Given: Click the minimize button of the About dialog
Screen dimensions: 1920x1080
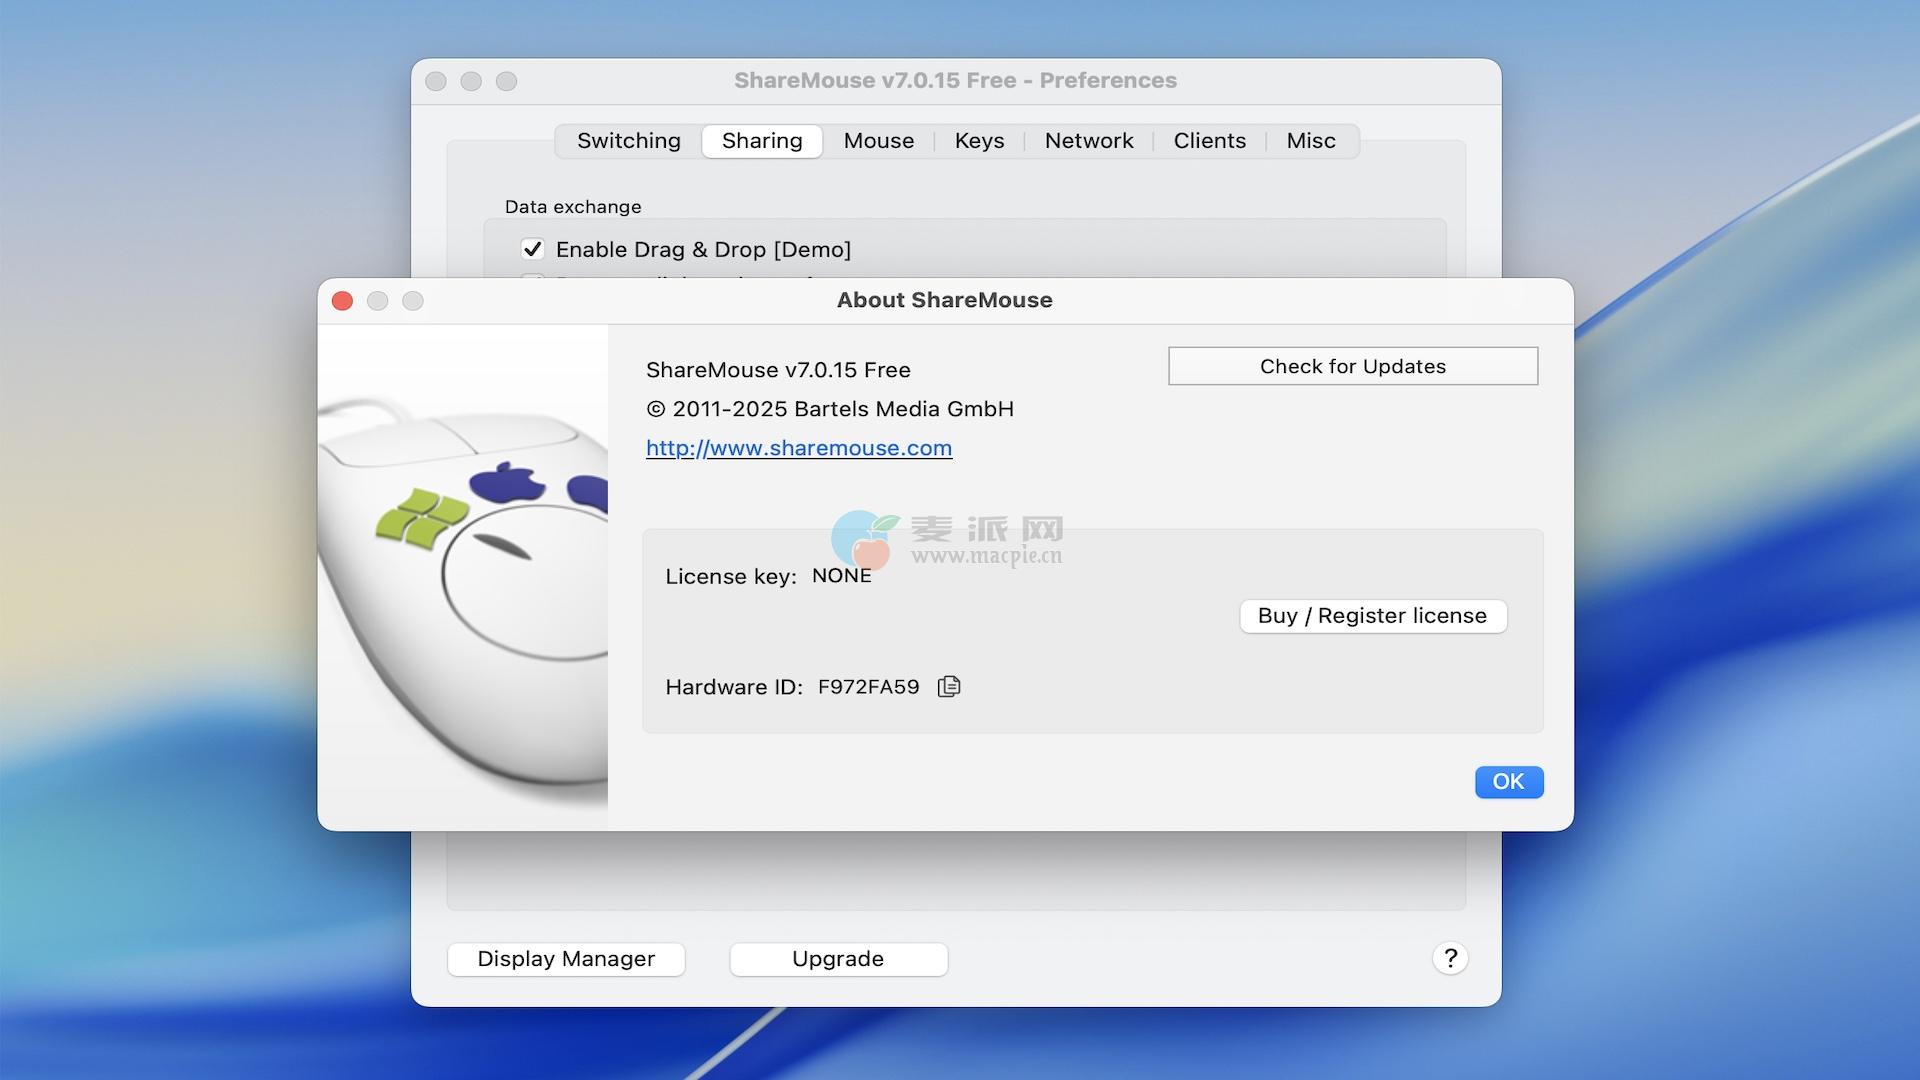Looking at the screenshot, I should (x=377, y=301).
